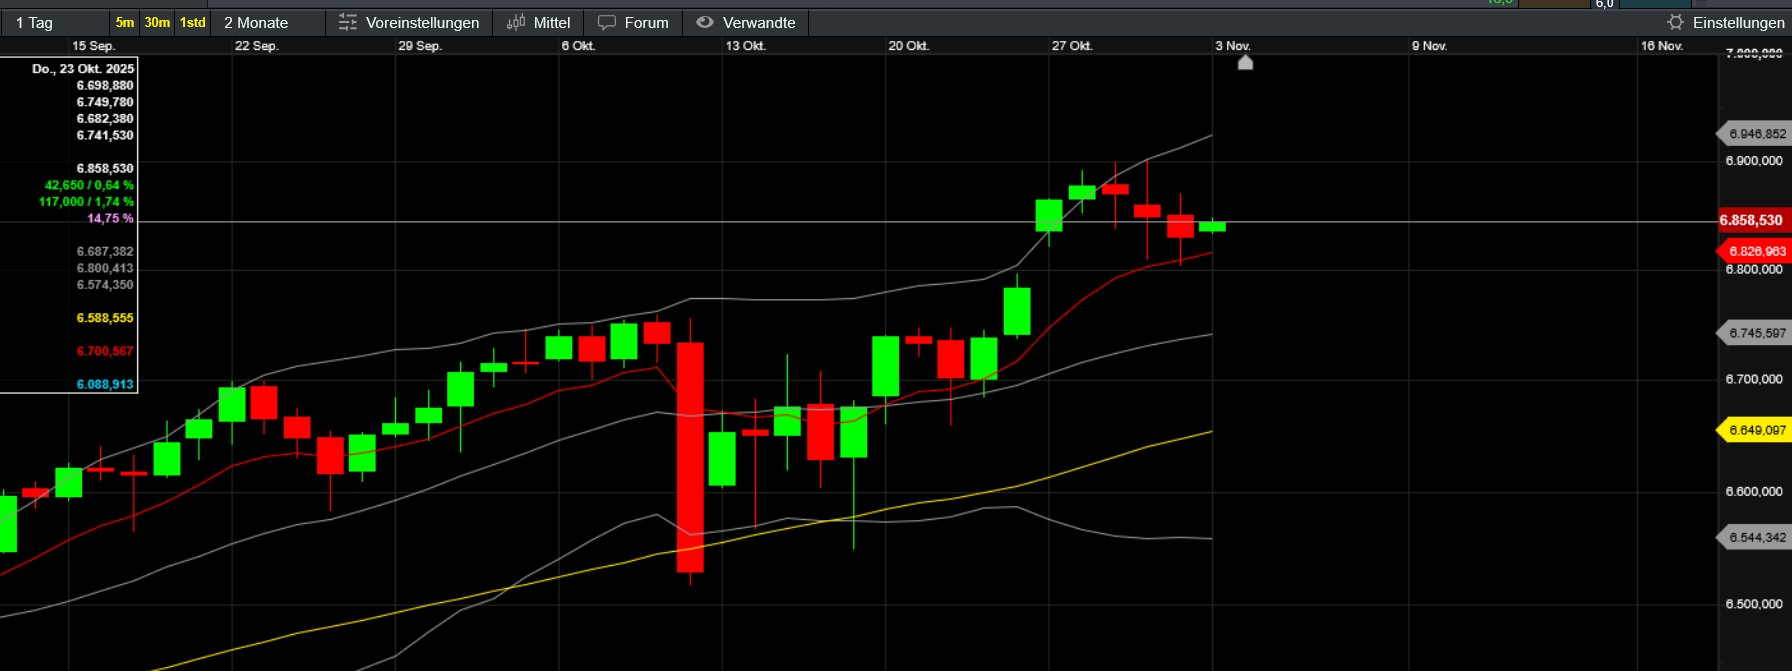Open the Verwandte menu item
Image resolution: width=1792 pixels, height=671 pixels.
click(746, 22)
